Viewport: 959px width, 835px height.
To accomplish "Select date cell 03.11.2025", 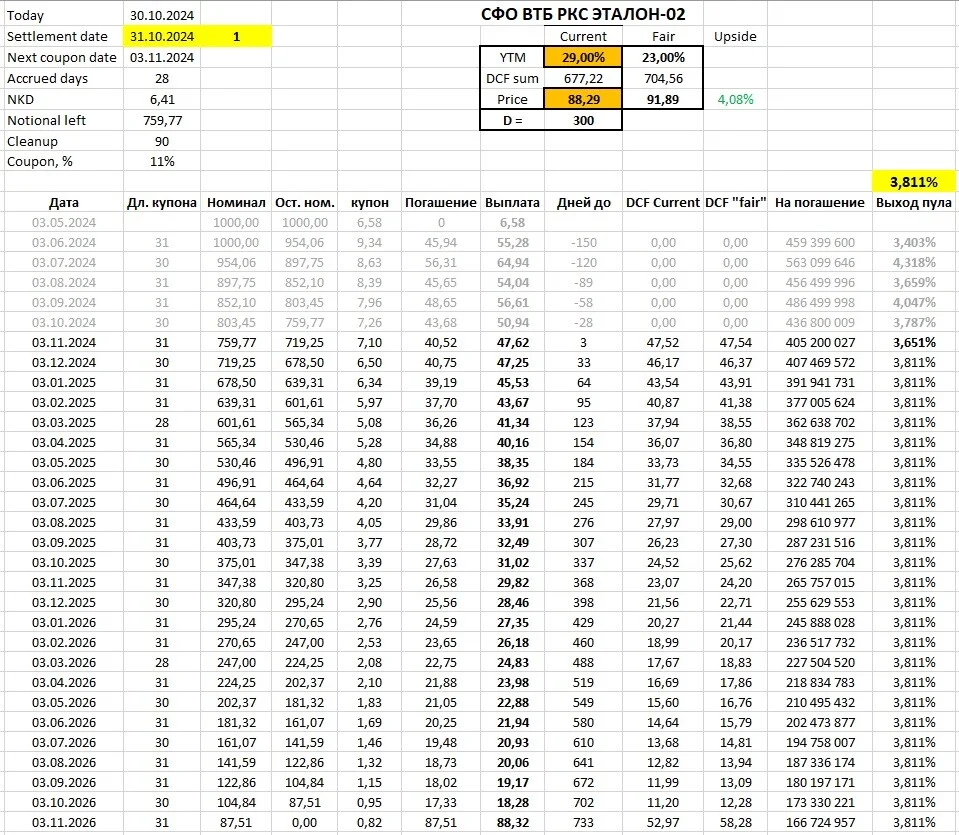I will click(x=64, y=582).
